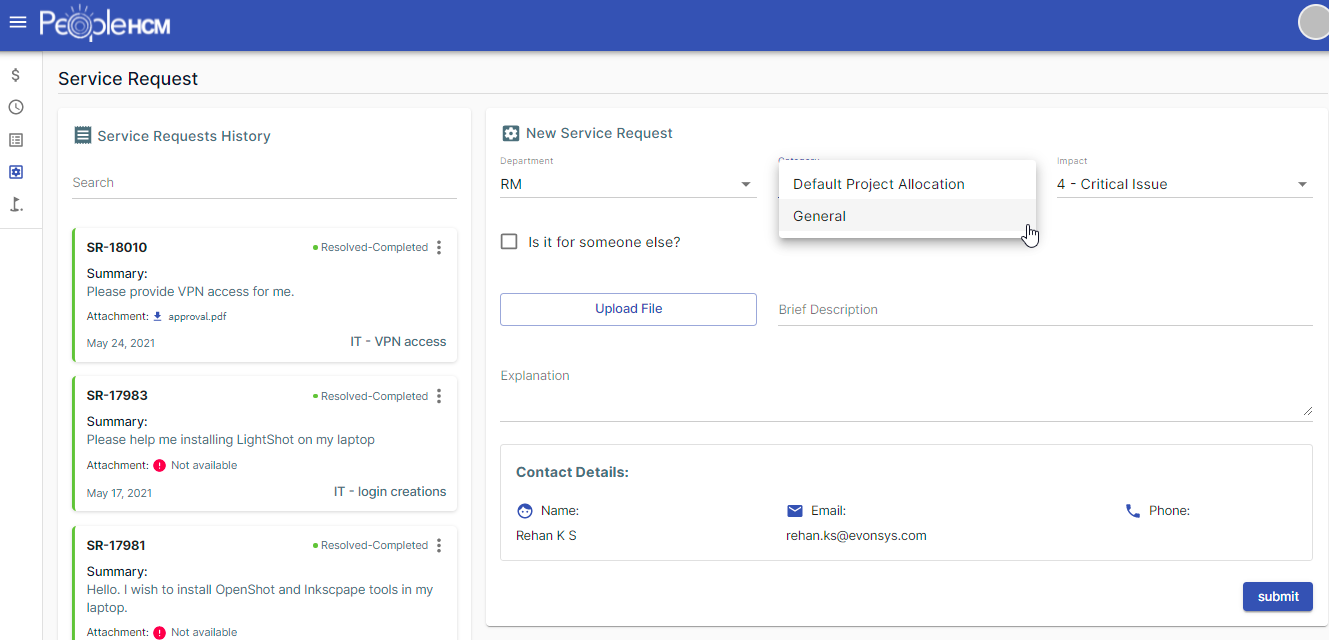Open three-dot menu for SR-17983

[439, 396]
